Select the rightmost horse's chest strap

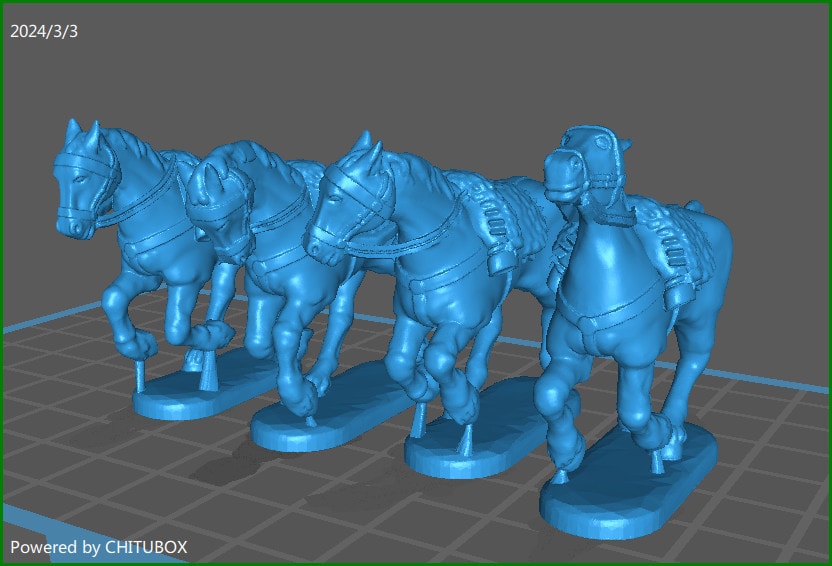point(598,320)
